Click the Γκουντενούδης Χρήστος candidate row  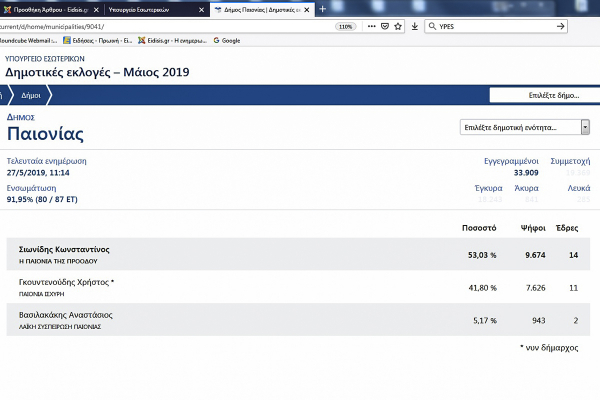[x=300, y=287]
